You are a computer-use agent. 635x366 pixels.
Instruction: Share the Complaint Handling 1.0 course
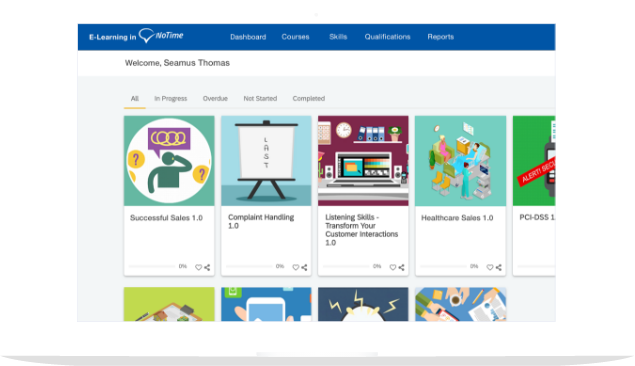[x=304, y=267]
